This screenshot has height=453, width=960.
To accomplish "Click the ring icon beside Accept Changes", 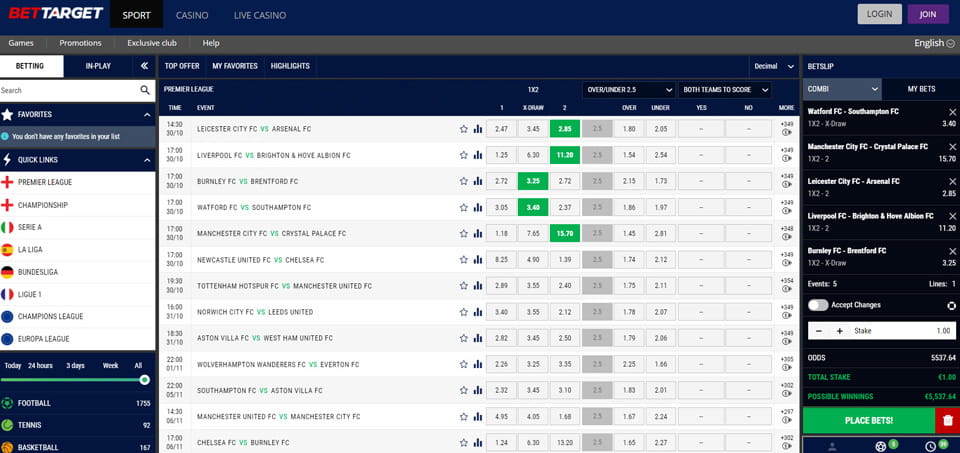I will tap(951, 305).
